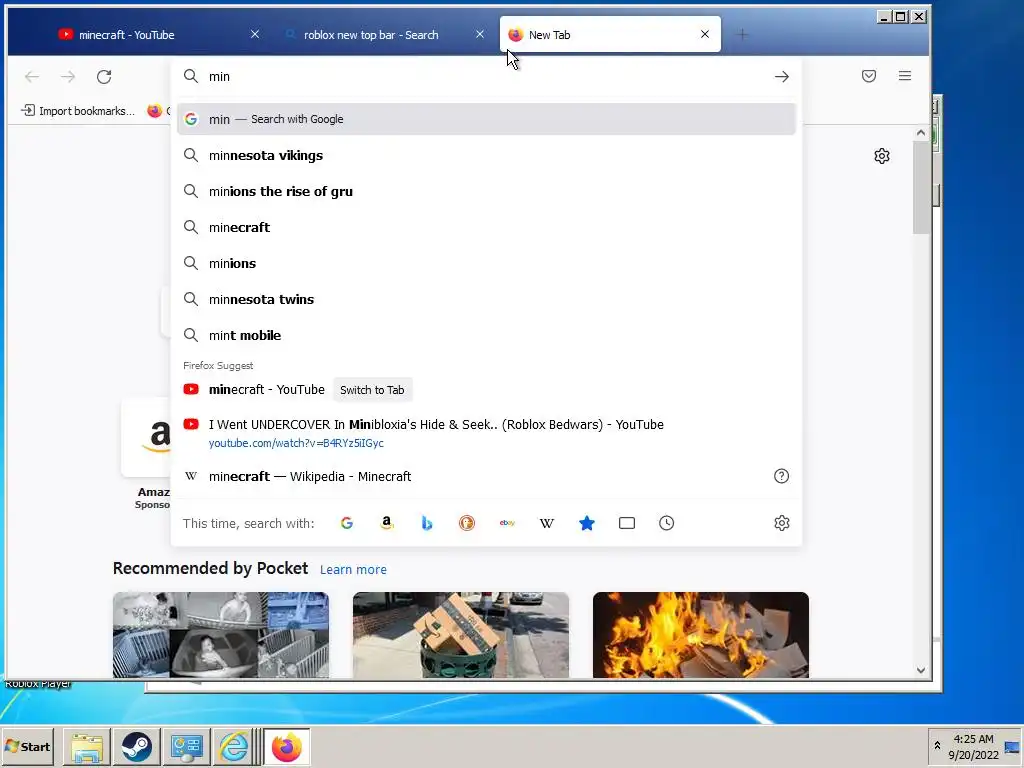Click the help icon on Wikipedia suggestion
The width and height of the screenshot is (1024, 768).
point(781,476)
